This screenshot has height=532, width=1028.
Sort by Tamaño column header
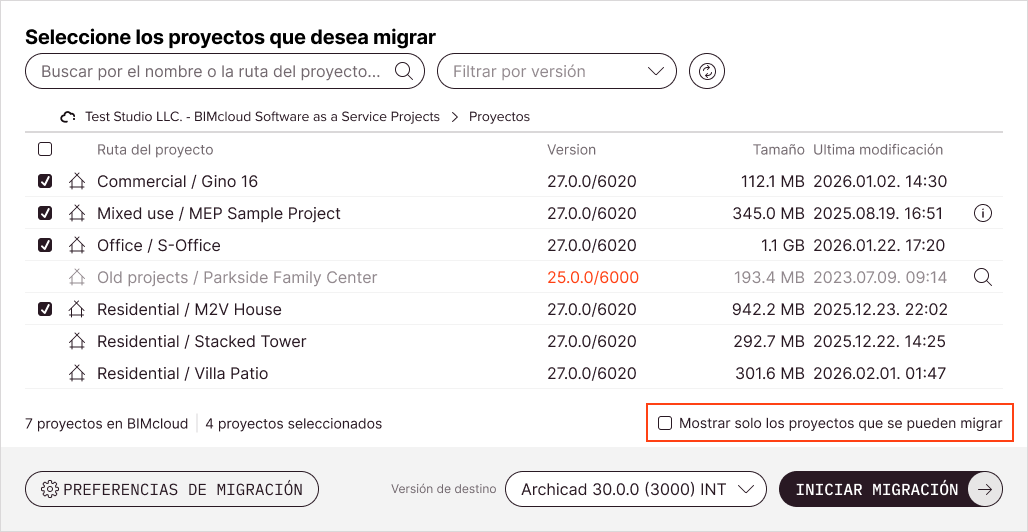[778, 150]
